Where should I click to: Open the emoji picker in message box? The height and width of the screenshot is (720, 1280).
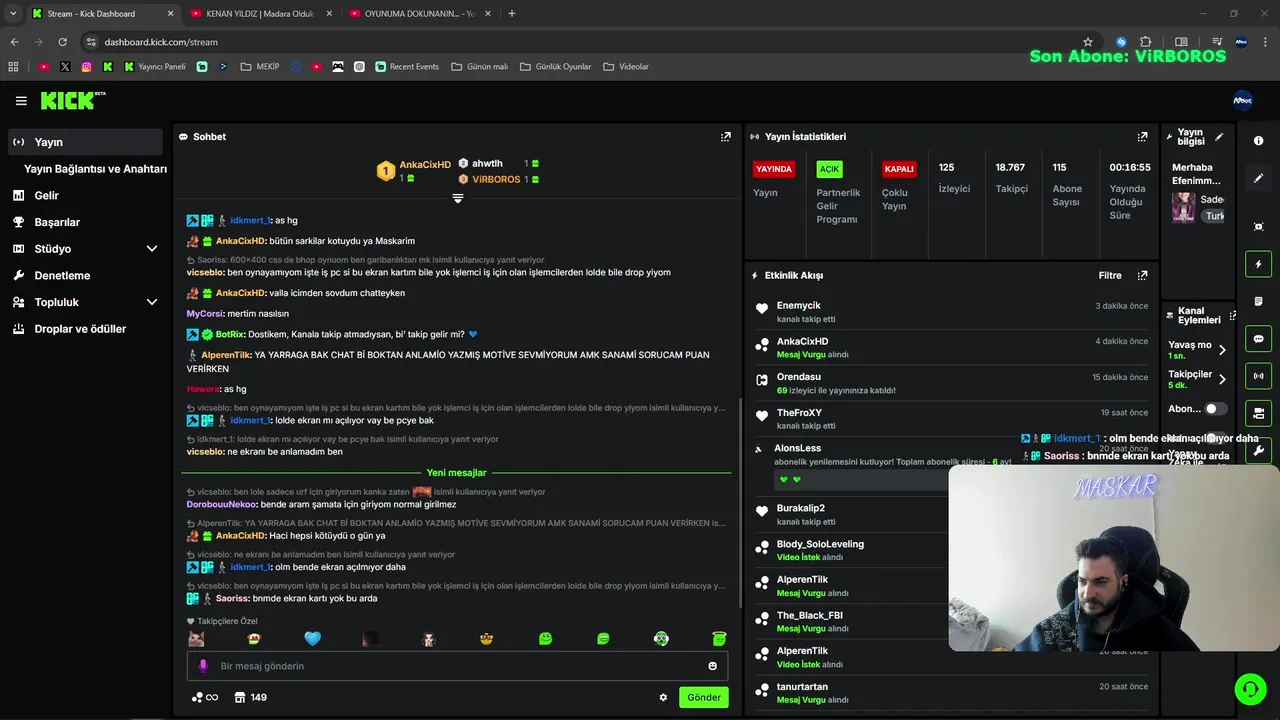tap(713, 666)
